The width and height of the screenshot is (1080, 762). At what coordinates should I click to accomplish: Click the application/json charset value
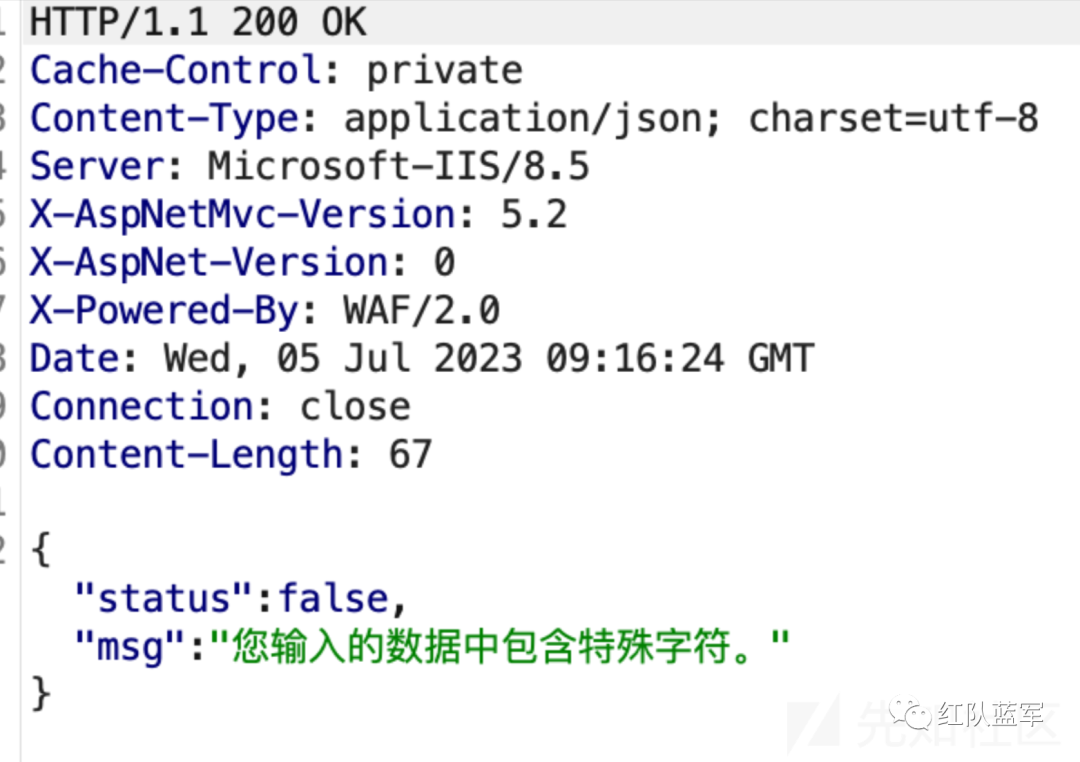tap(691, 119)
